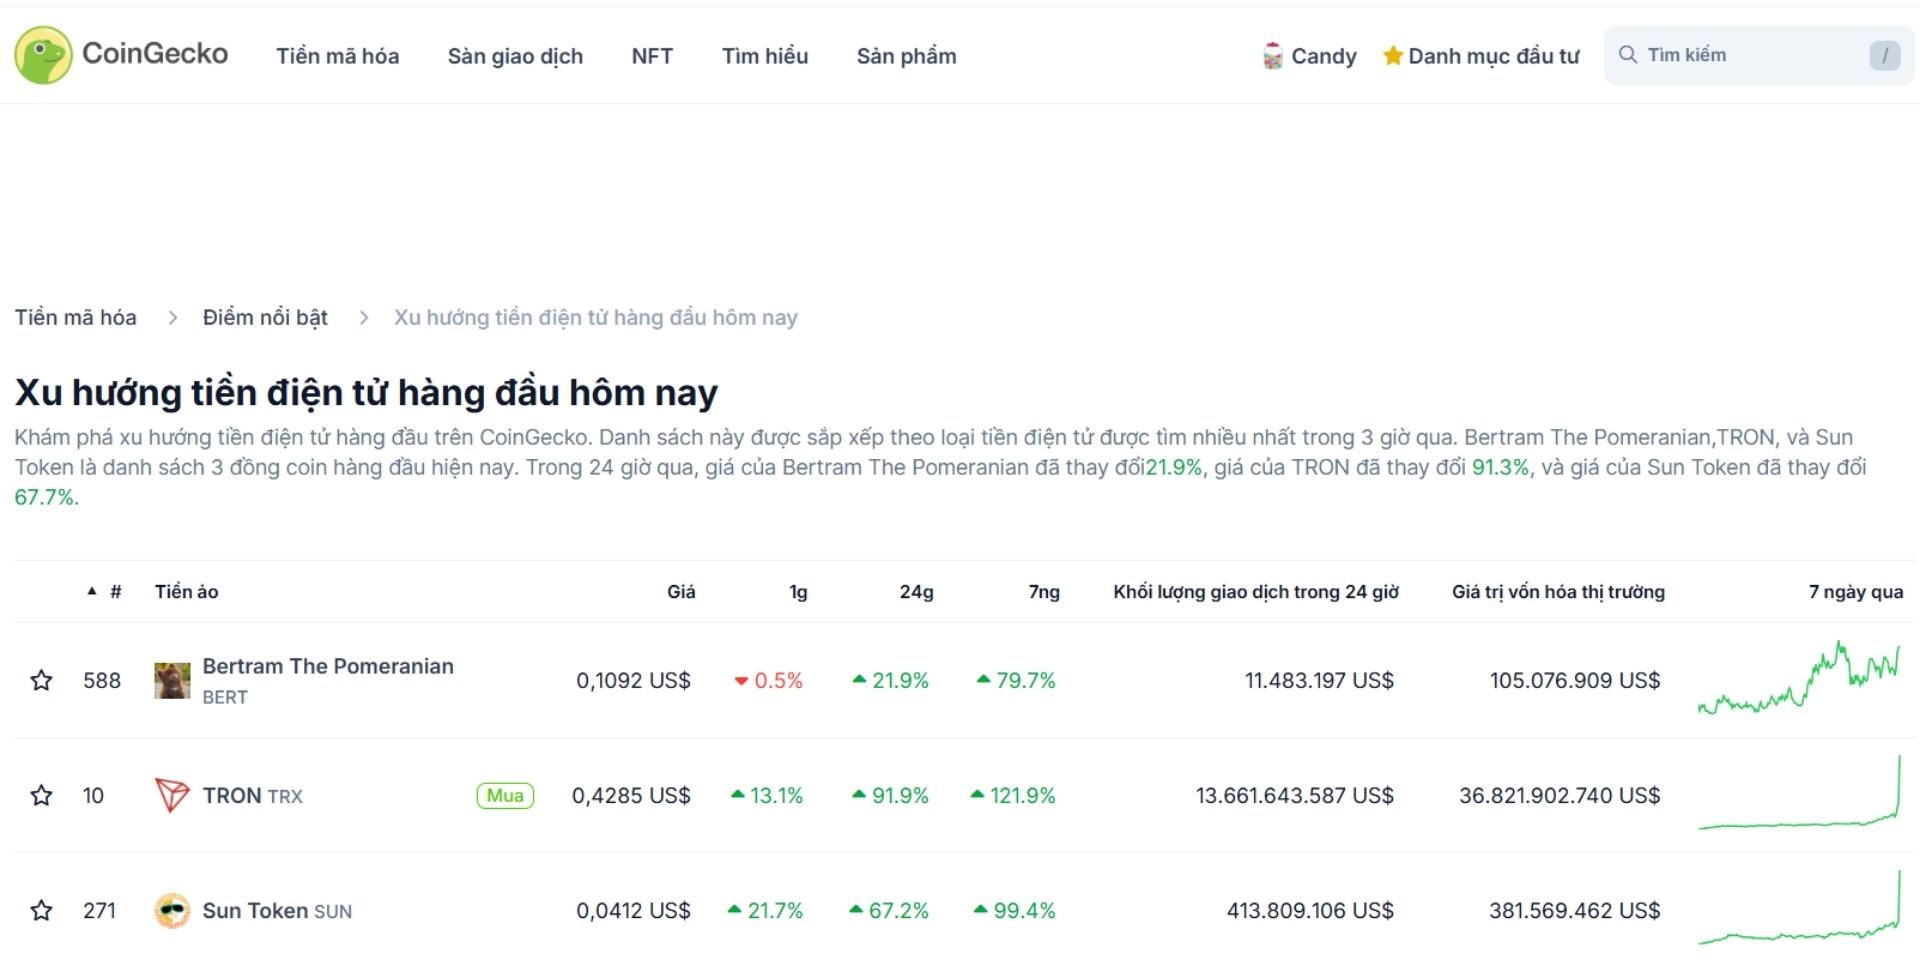Screen dimensions: 1920x963
Task: Favorite Bertram The Pomeranian with its star
Action: [x=42, y=680]
